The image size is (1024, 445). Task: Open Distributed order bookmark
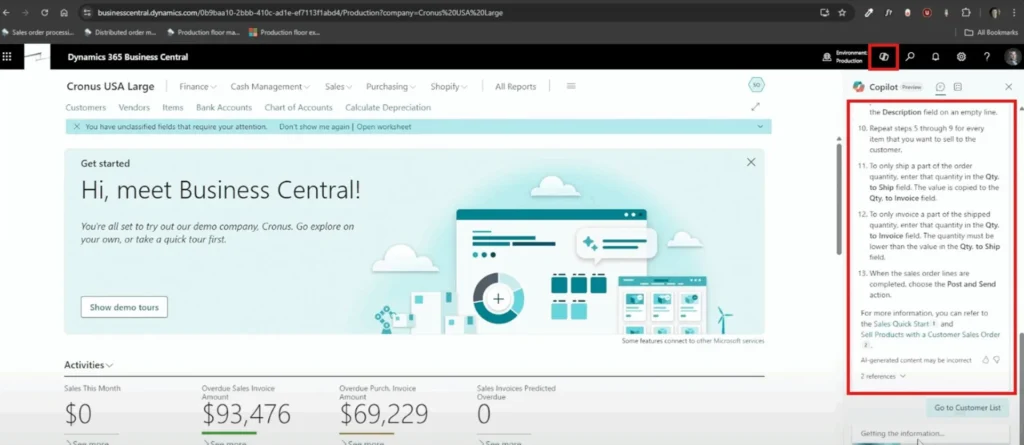[x=121, y=32]
